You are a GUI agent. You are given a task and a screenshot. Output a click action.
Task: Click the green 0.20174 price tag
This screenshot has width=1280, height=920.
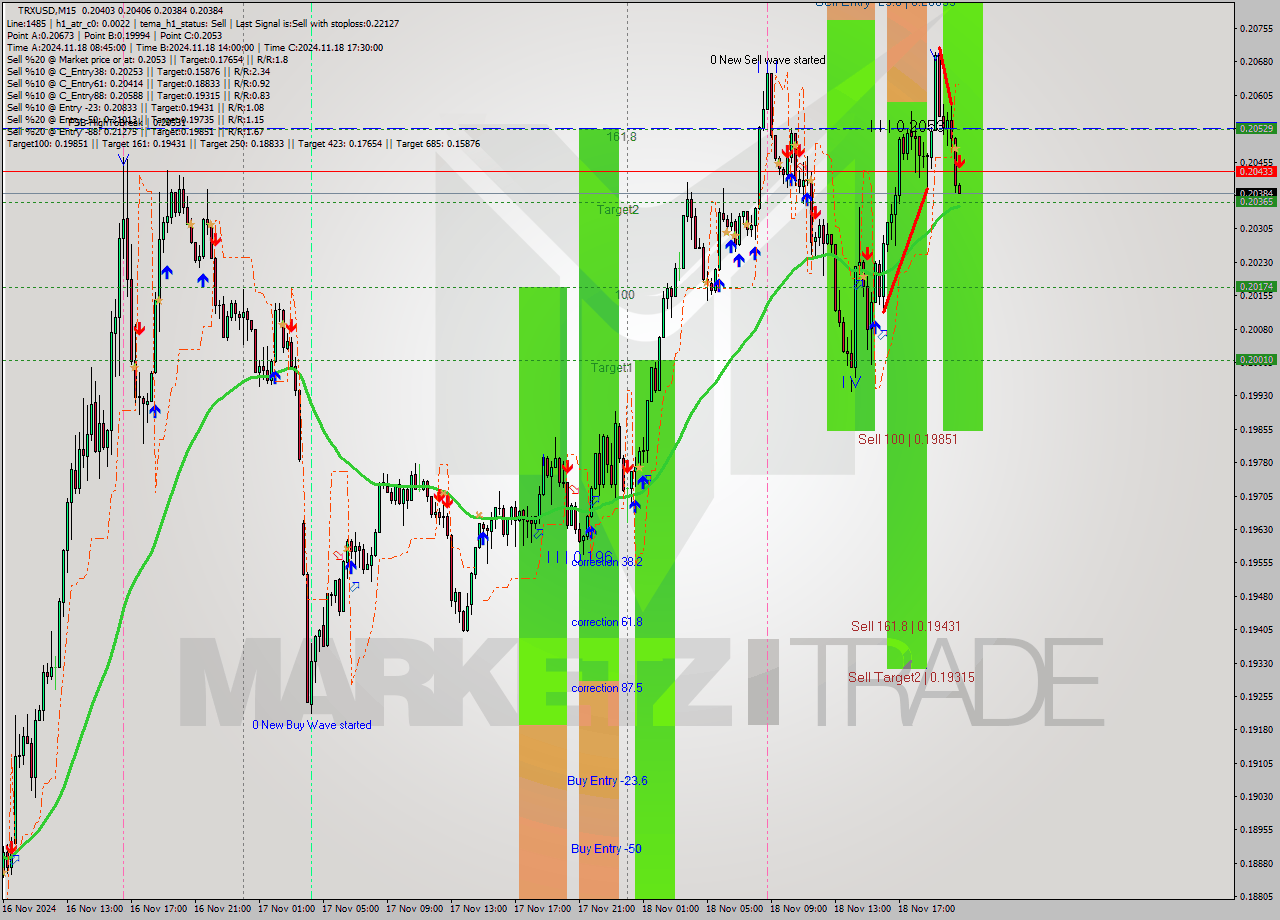(1256, 287)
